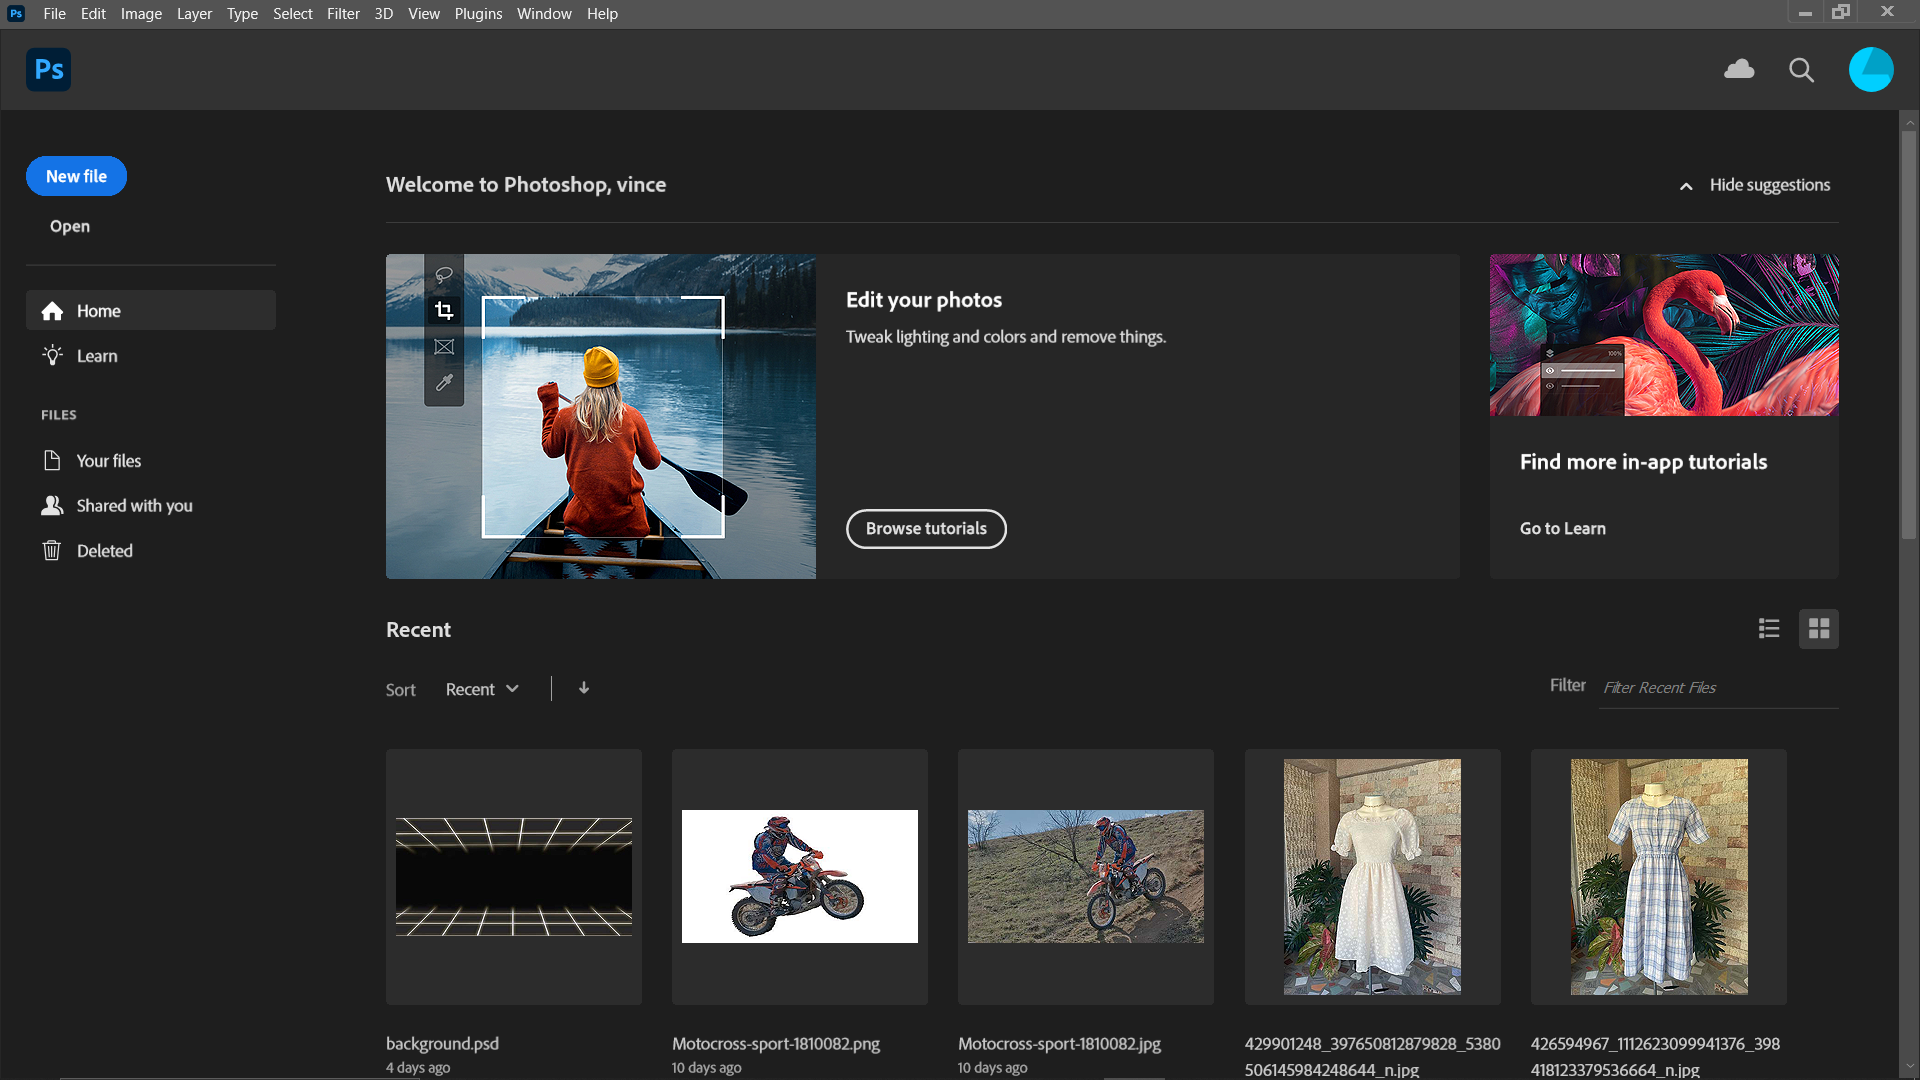The height and width of the screenshot is (1080, 1920).
Task: Open Your files in the sidebar
Action: tap(109, 460)
